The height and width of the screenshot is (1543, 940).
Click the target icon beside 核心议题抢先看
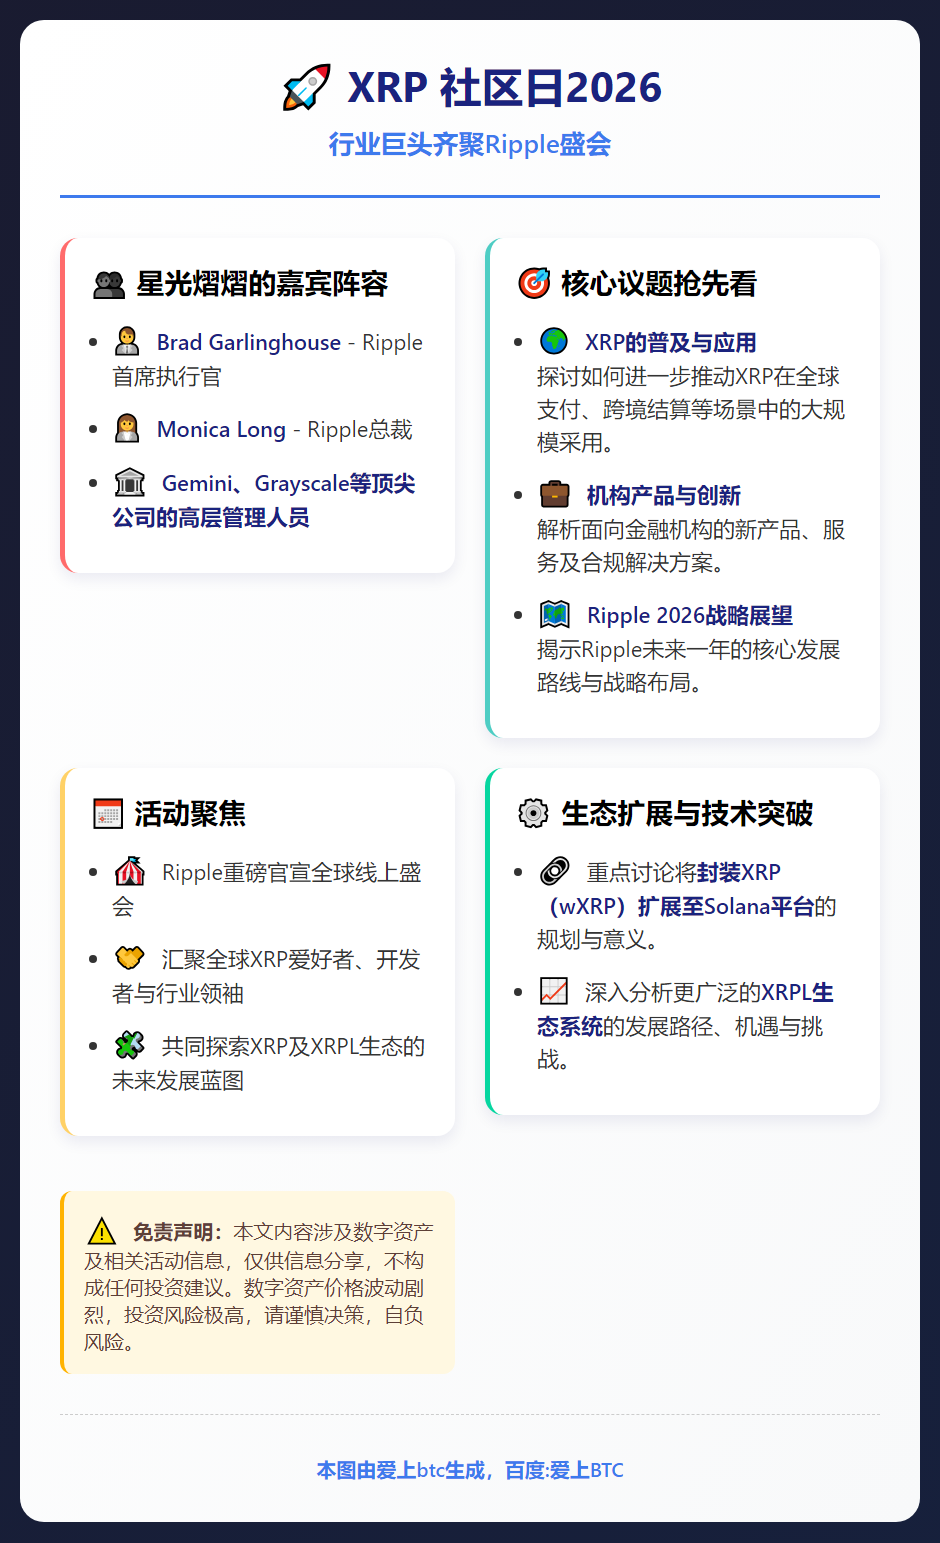pyautogui.click(x=534, y=284)
